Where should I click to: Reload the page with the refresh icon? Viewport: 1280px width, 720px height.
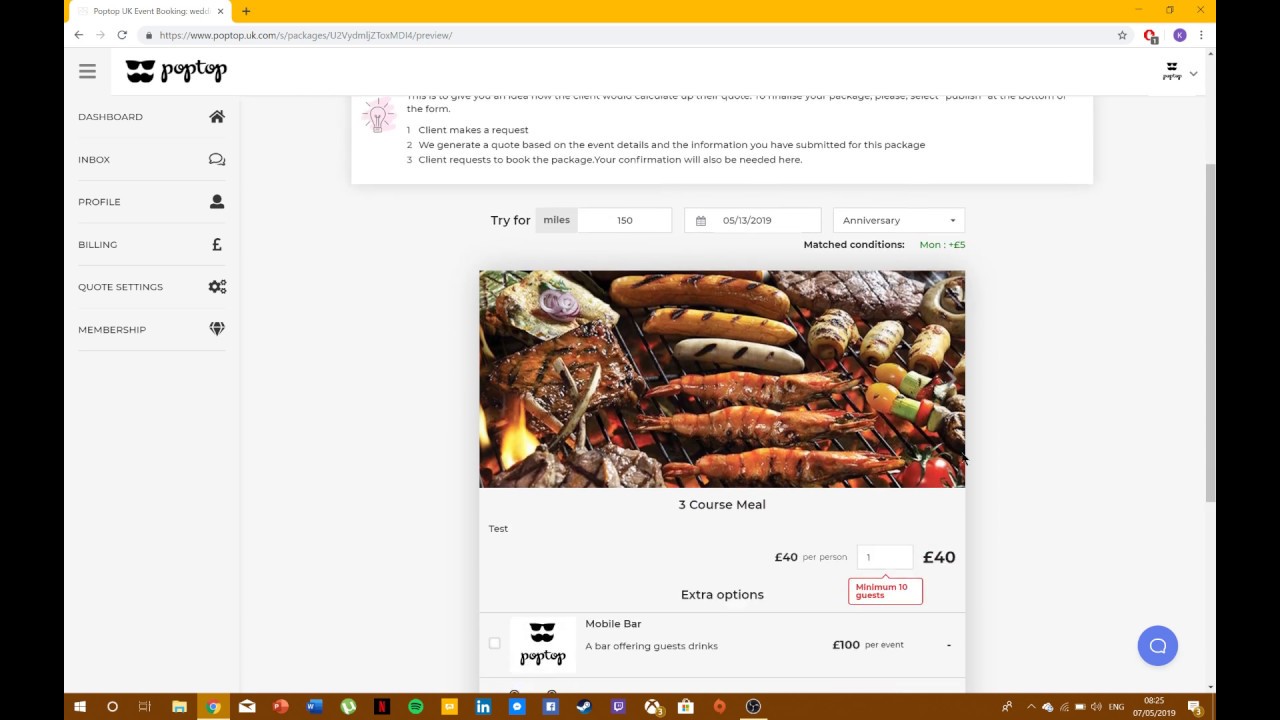pyautogui.click(x=122, y=35)
